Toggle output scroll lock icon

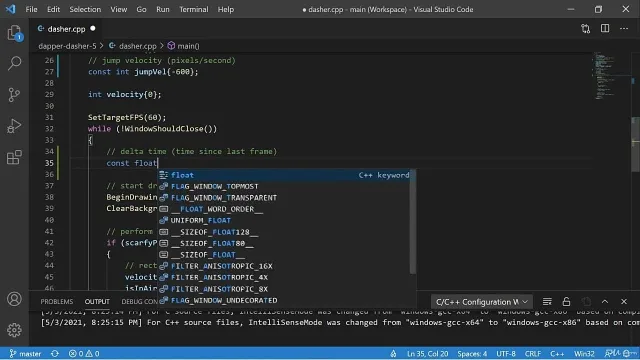[566, 302]
